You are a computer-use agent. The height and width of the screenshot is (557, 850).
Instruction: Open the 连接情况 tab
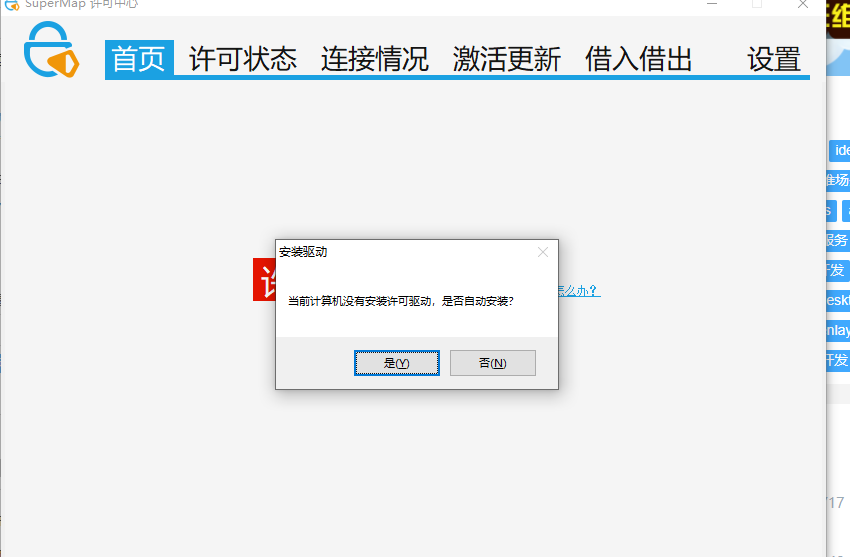coord(375,59)
